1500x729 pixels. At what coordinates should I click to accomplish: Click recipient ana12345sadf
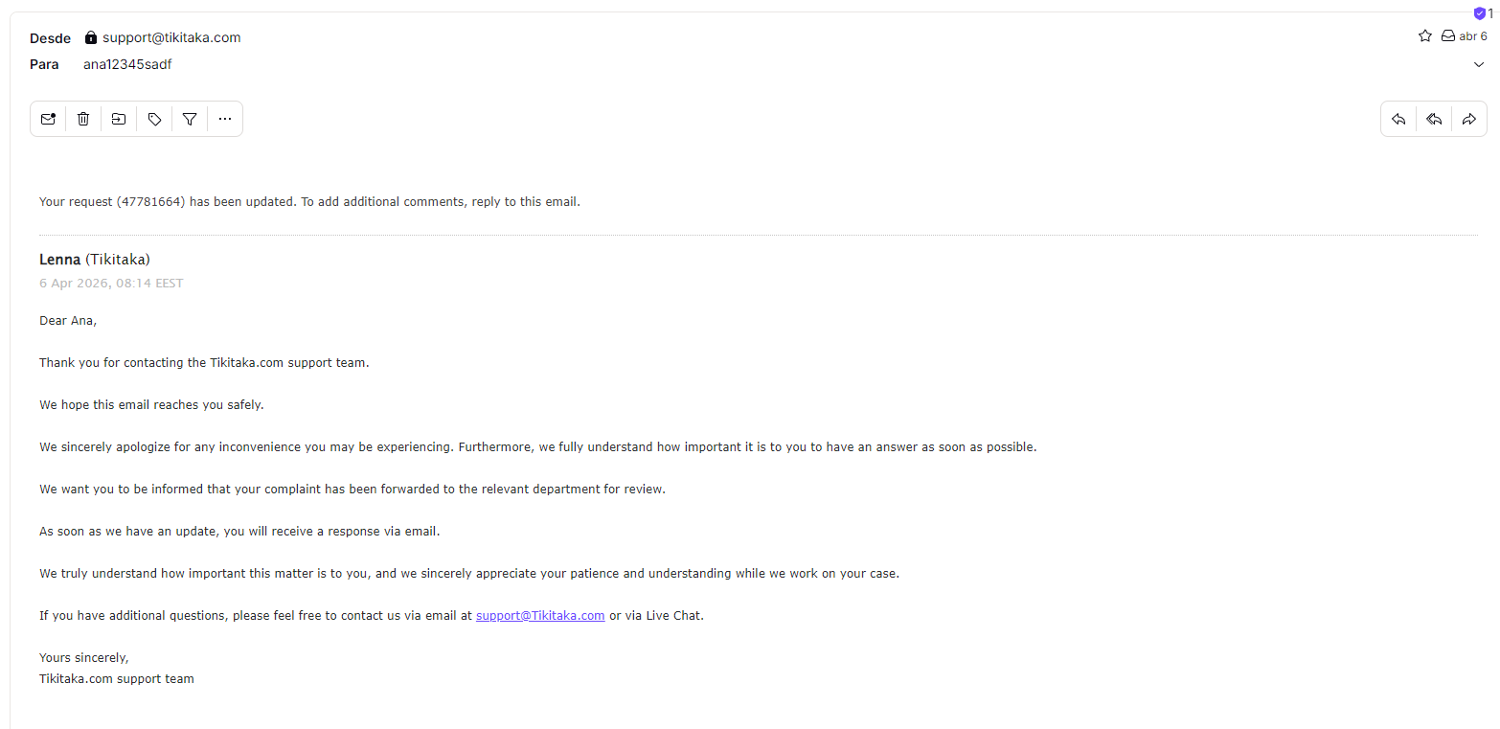point(128,65)
